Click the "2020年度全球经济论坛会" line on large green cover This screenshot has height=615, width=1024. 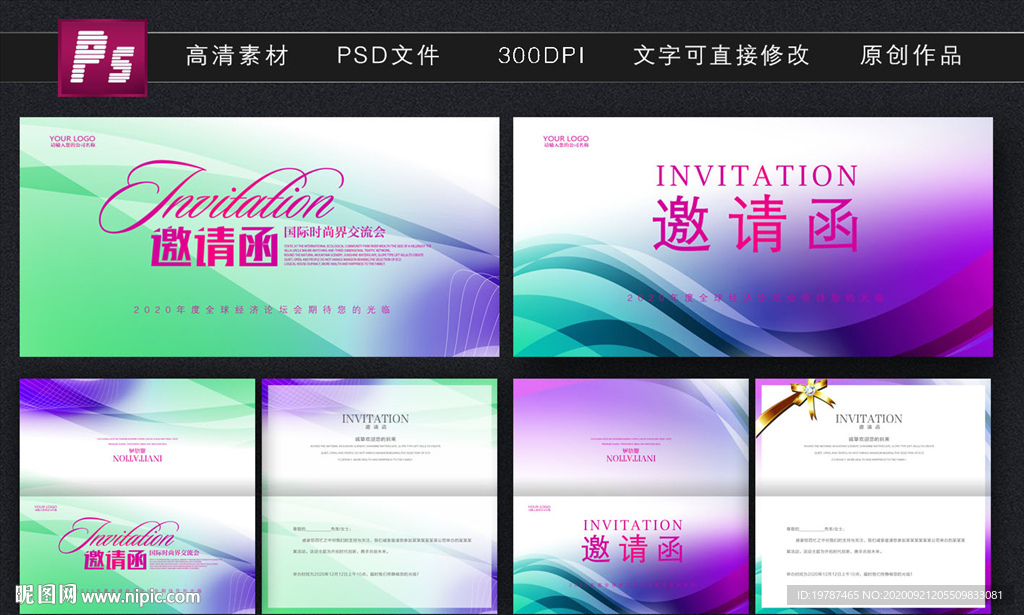point(262,309)
